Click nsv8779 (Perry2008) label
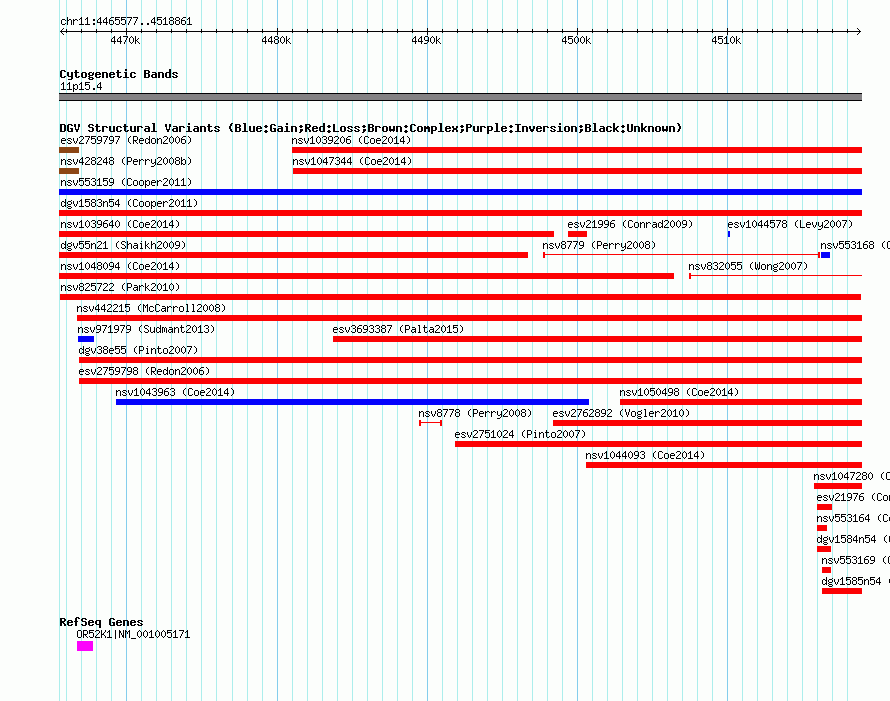890x701 pixels. click(x=599, y=245)
